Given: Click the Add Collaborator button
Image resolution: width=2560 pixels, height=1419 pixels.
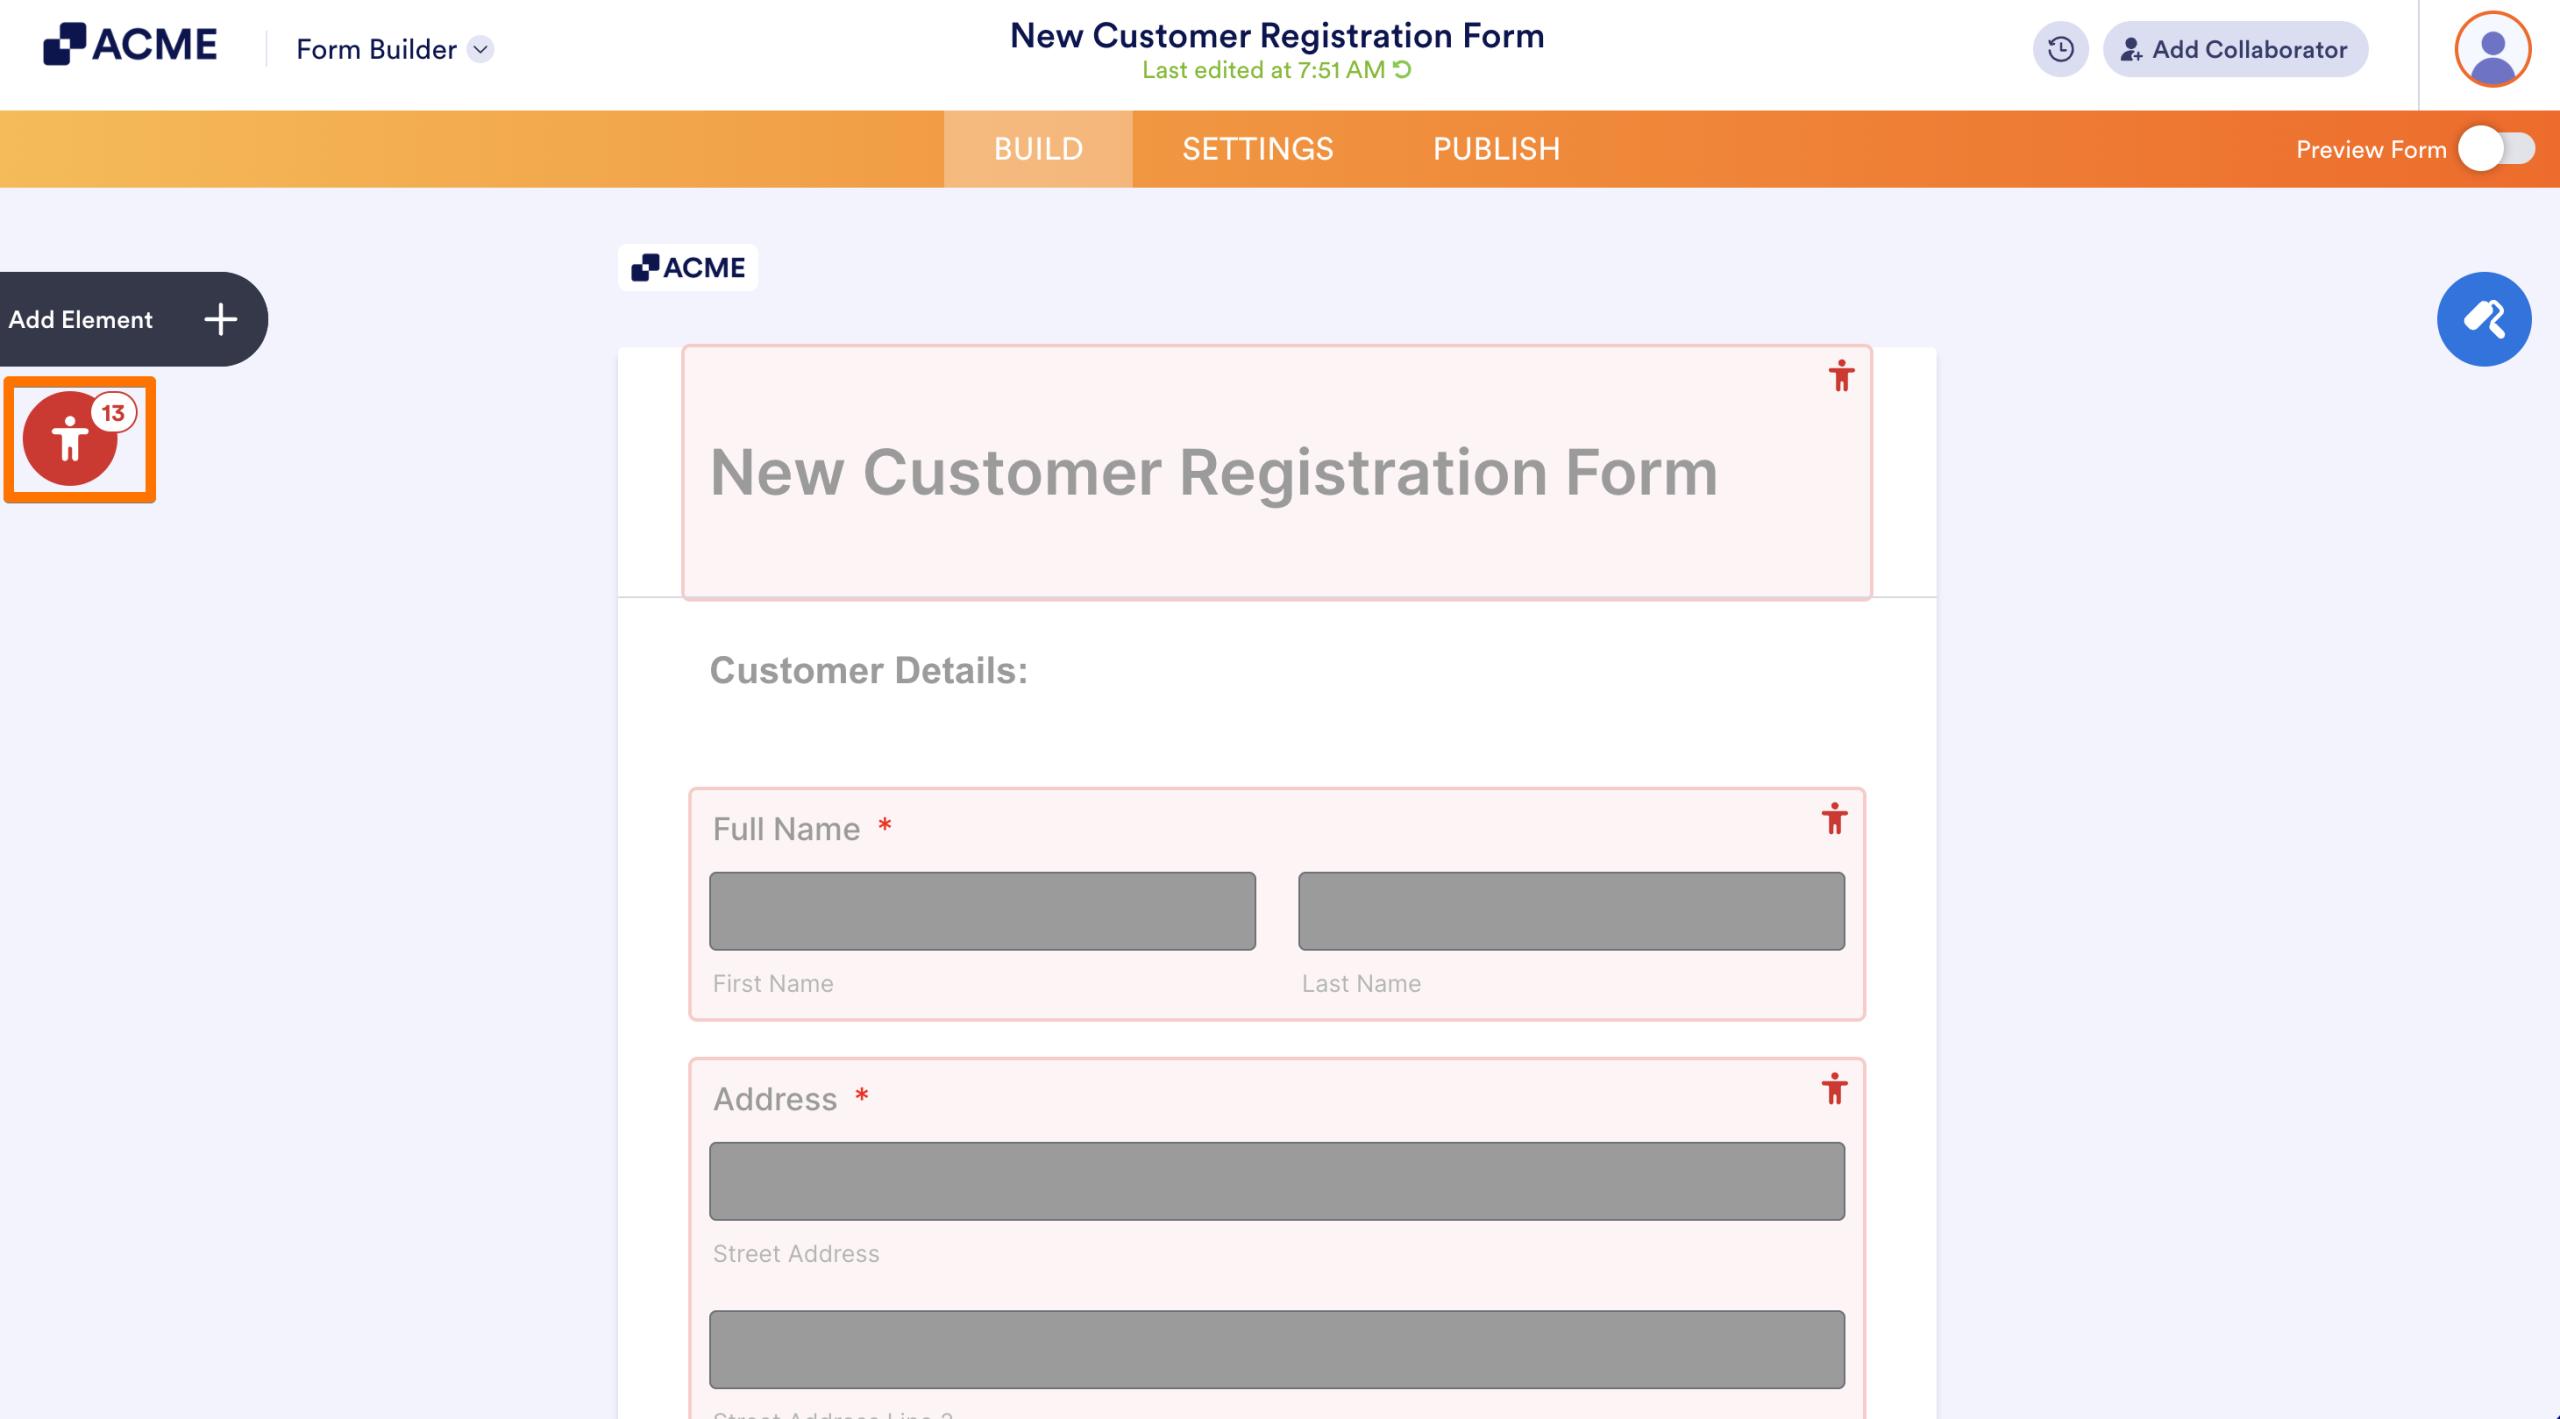Looking at the screenshot, I should pos(2235,49).
